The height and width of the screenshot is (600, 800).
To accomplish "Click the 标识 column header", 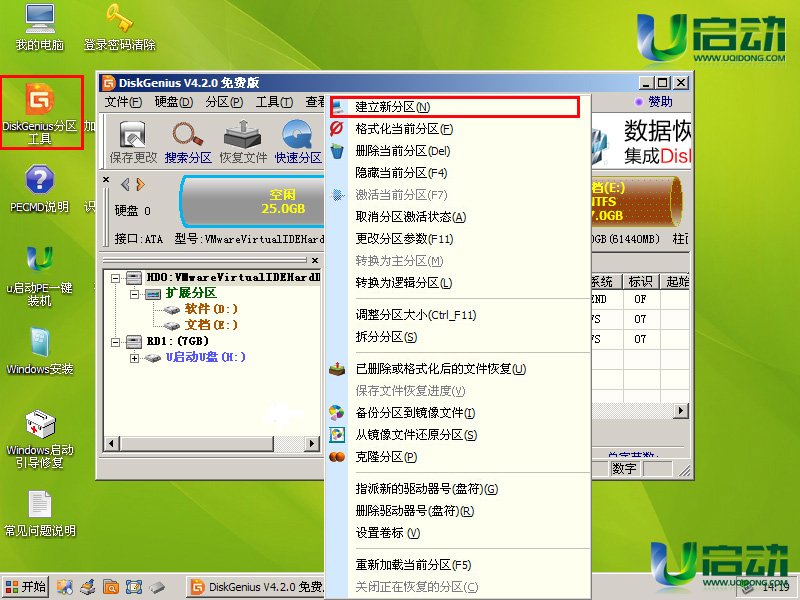I will pyautogui.click(x=641, y=282).
